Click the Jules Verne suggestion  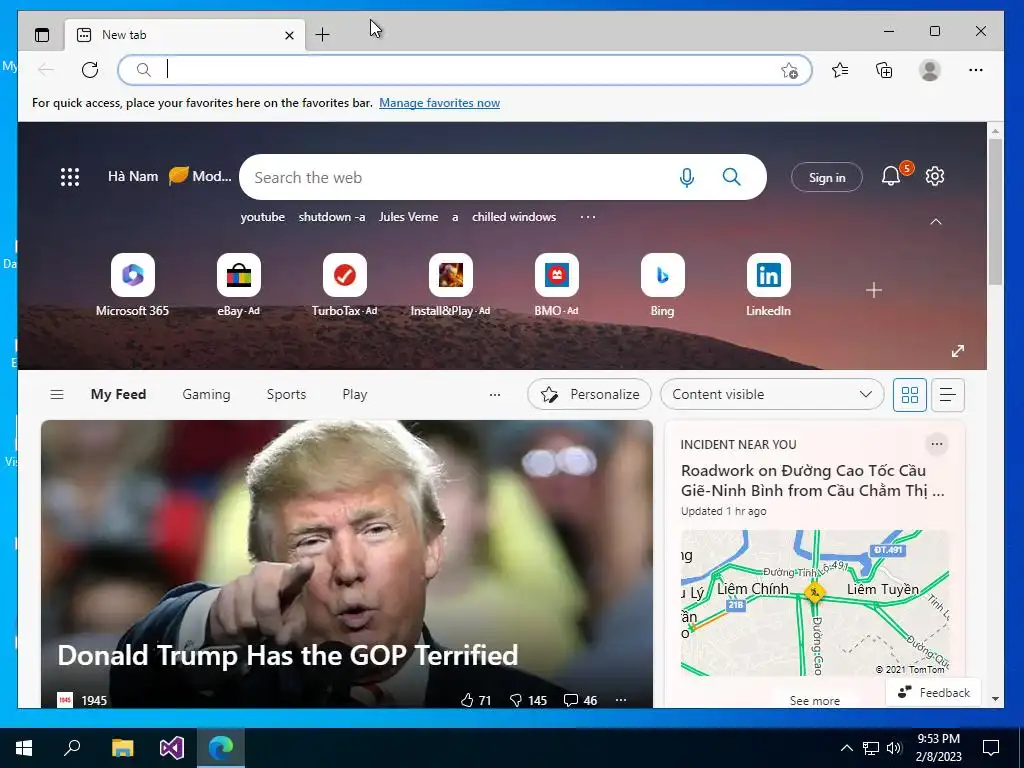[x=408, y=217]
